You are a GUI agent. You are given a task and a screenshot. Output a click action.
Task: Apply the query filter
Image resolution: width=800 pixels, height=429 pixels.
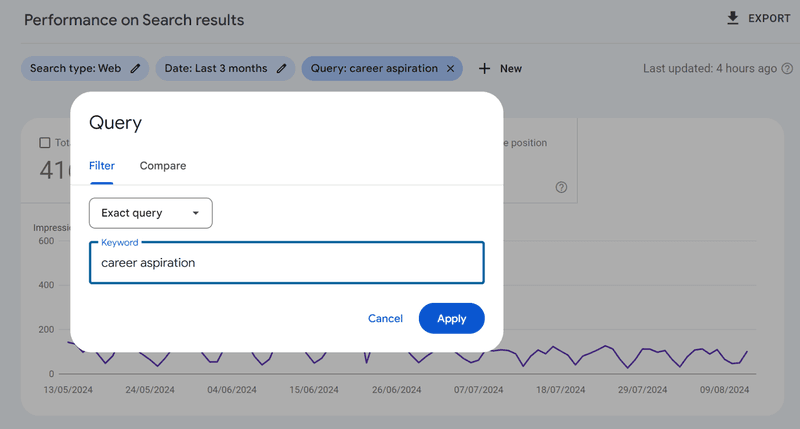(x=452, y=318)
